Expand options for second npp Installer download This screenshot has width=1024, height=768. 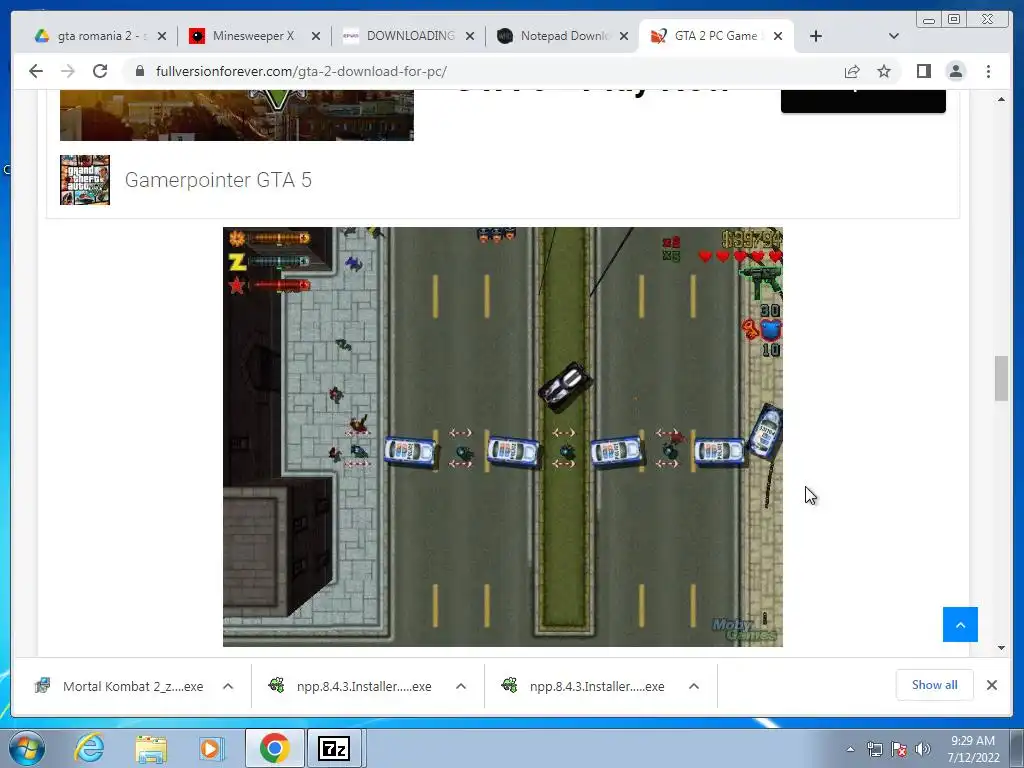694,686
